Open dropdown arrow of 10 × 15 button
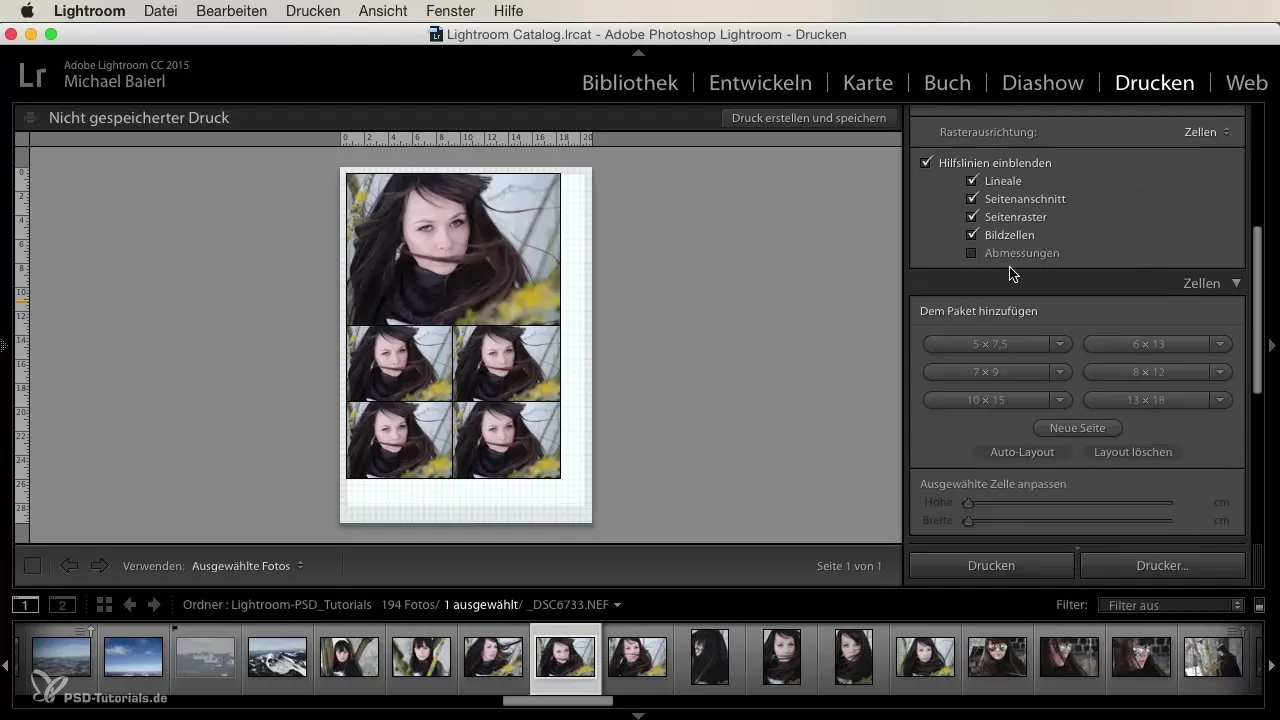This screenshot has height=720, width=1280. coord(1059,400)
